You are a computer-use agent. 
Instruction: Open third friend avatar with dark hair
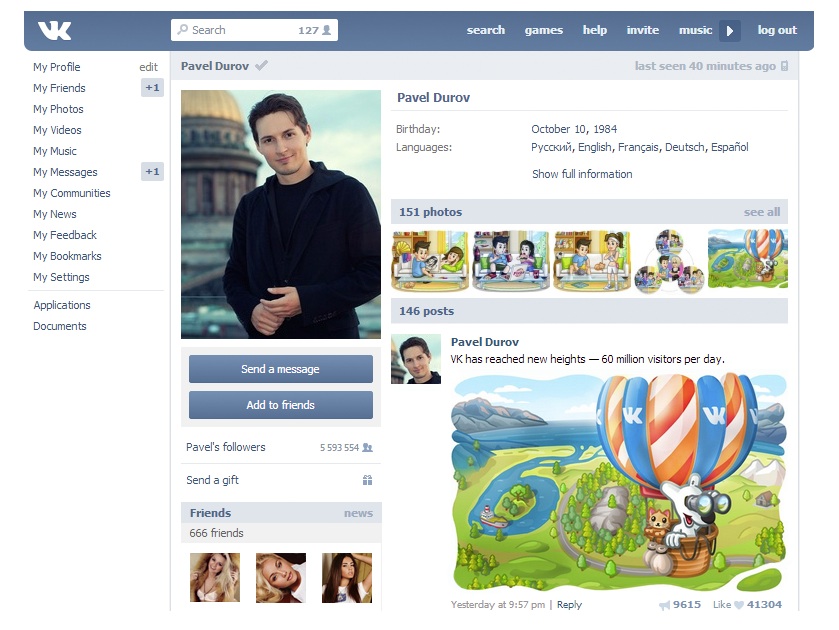pyautogui.click(x=347, y=578)
